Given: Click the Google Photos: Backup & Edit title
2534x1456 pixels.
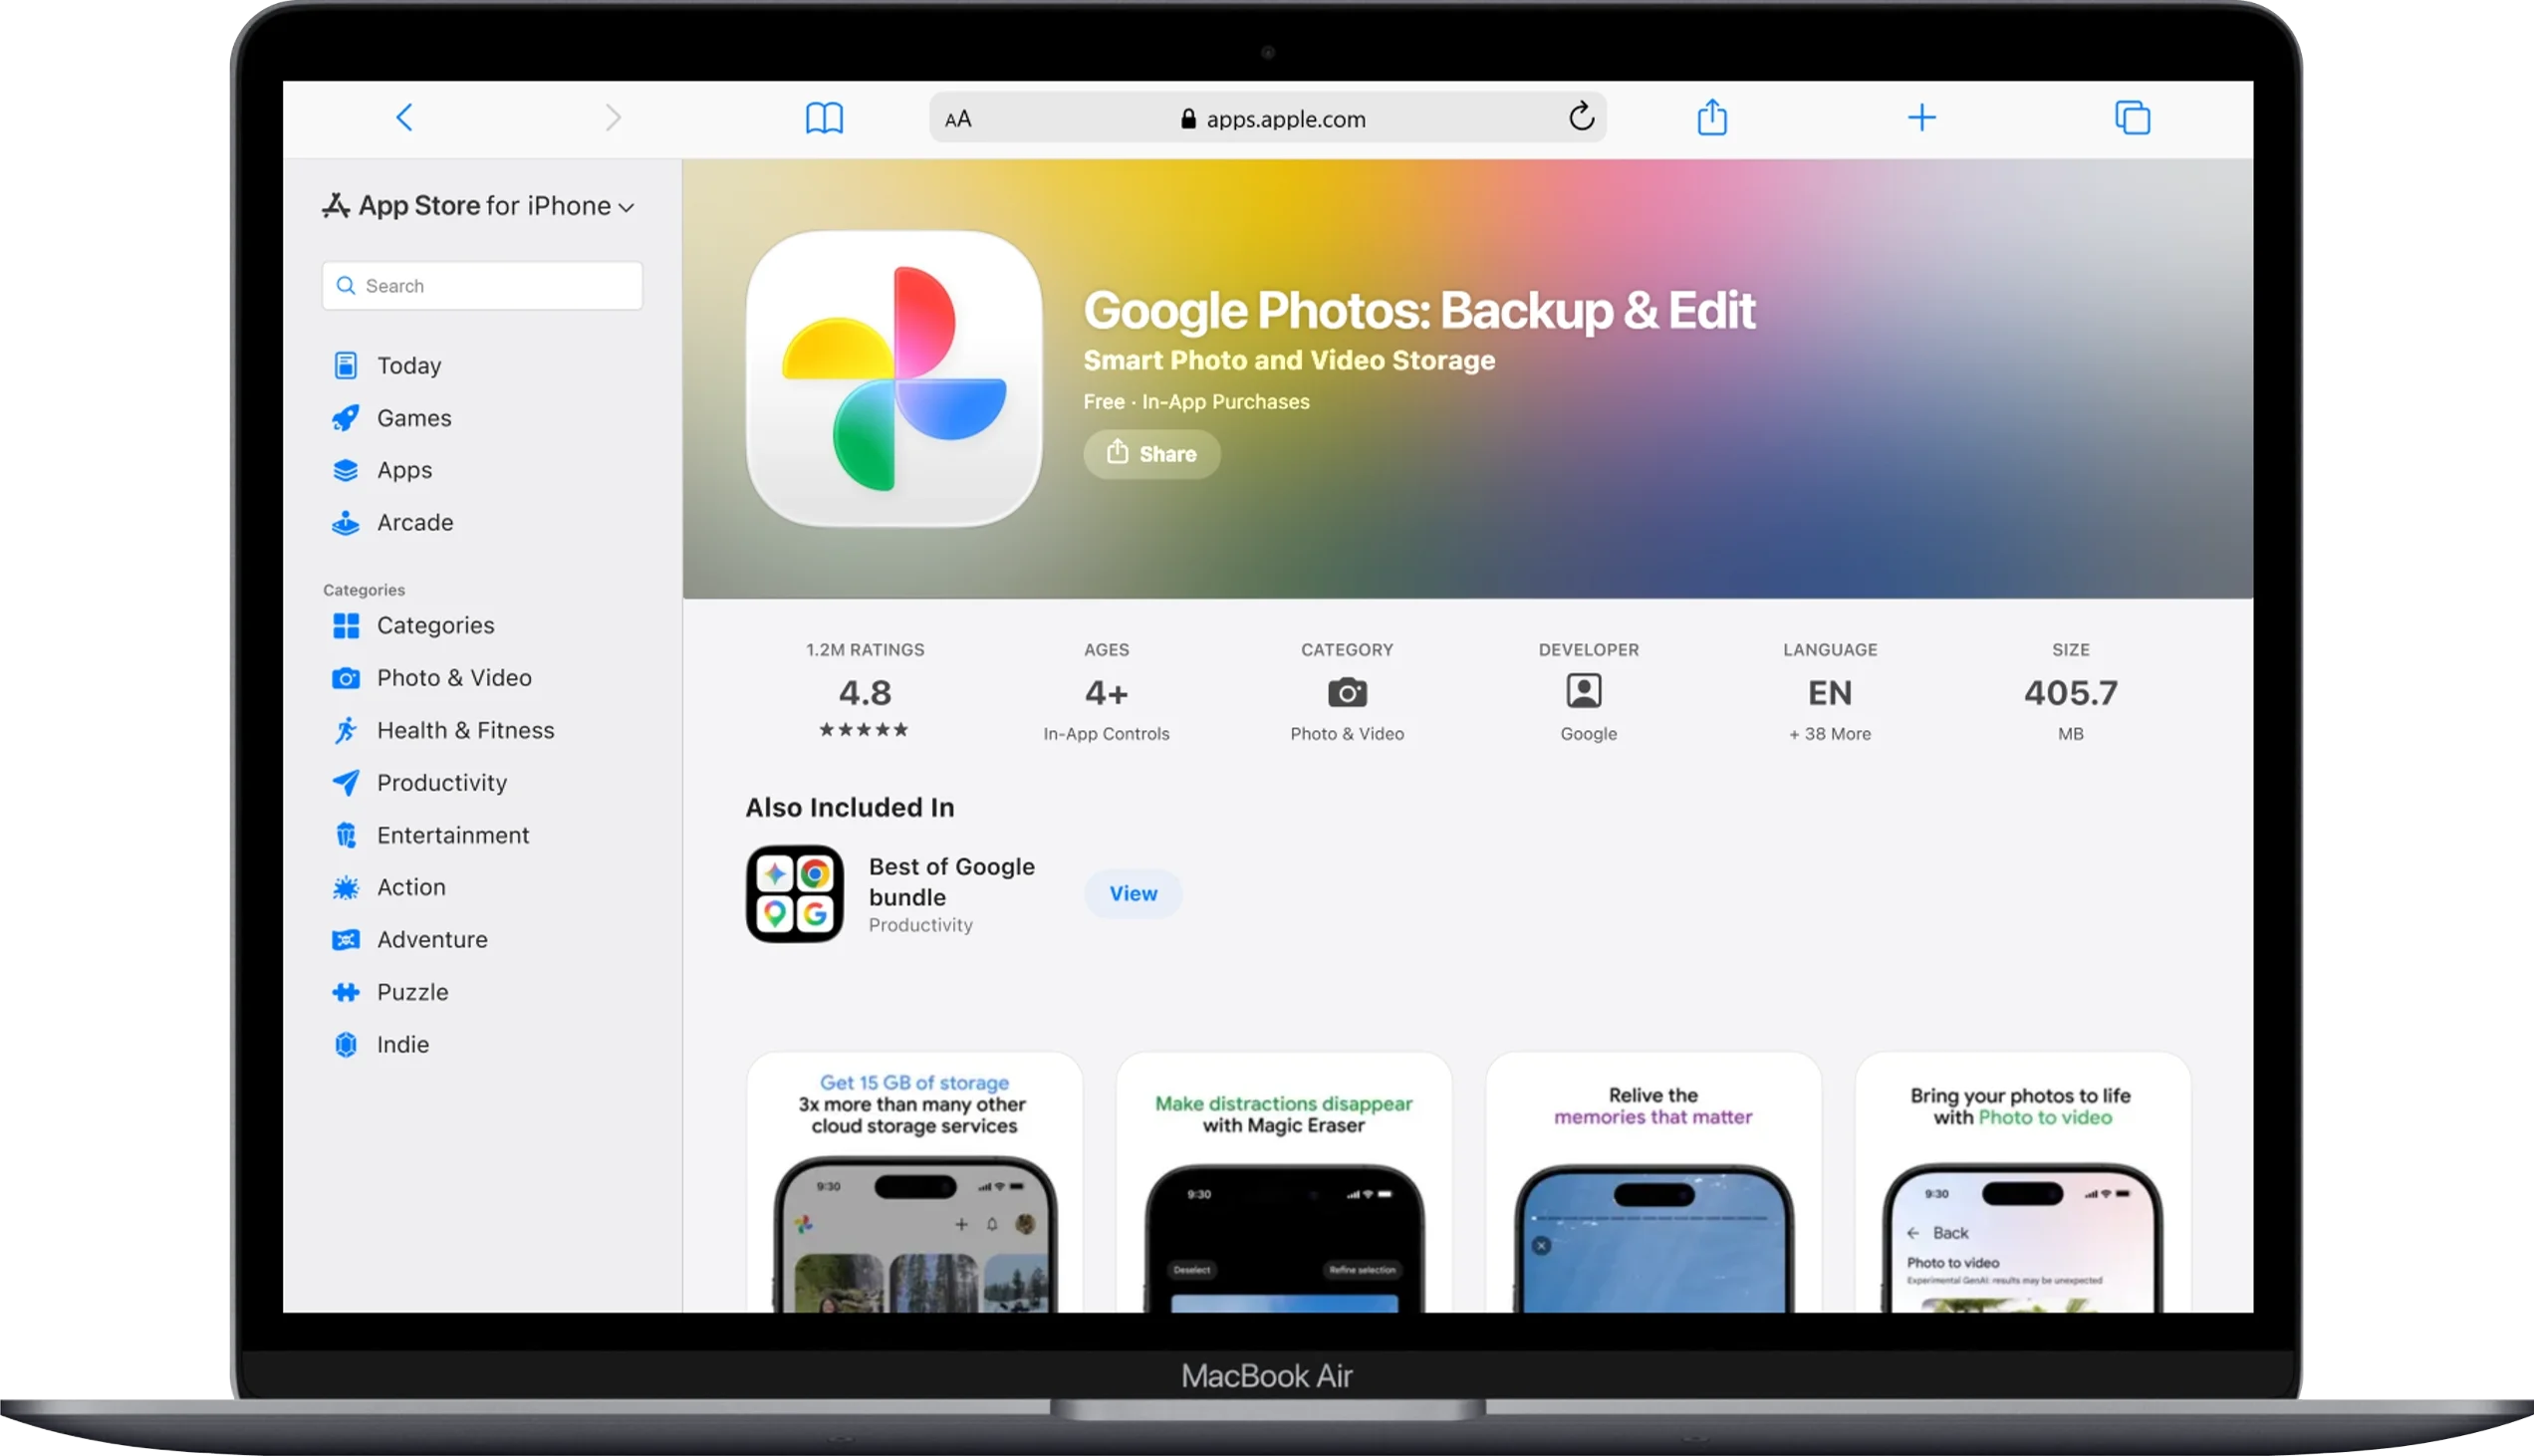Looking at the screenshot, I should click(x=1420, y=310).
